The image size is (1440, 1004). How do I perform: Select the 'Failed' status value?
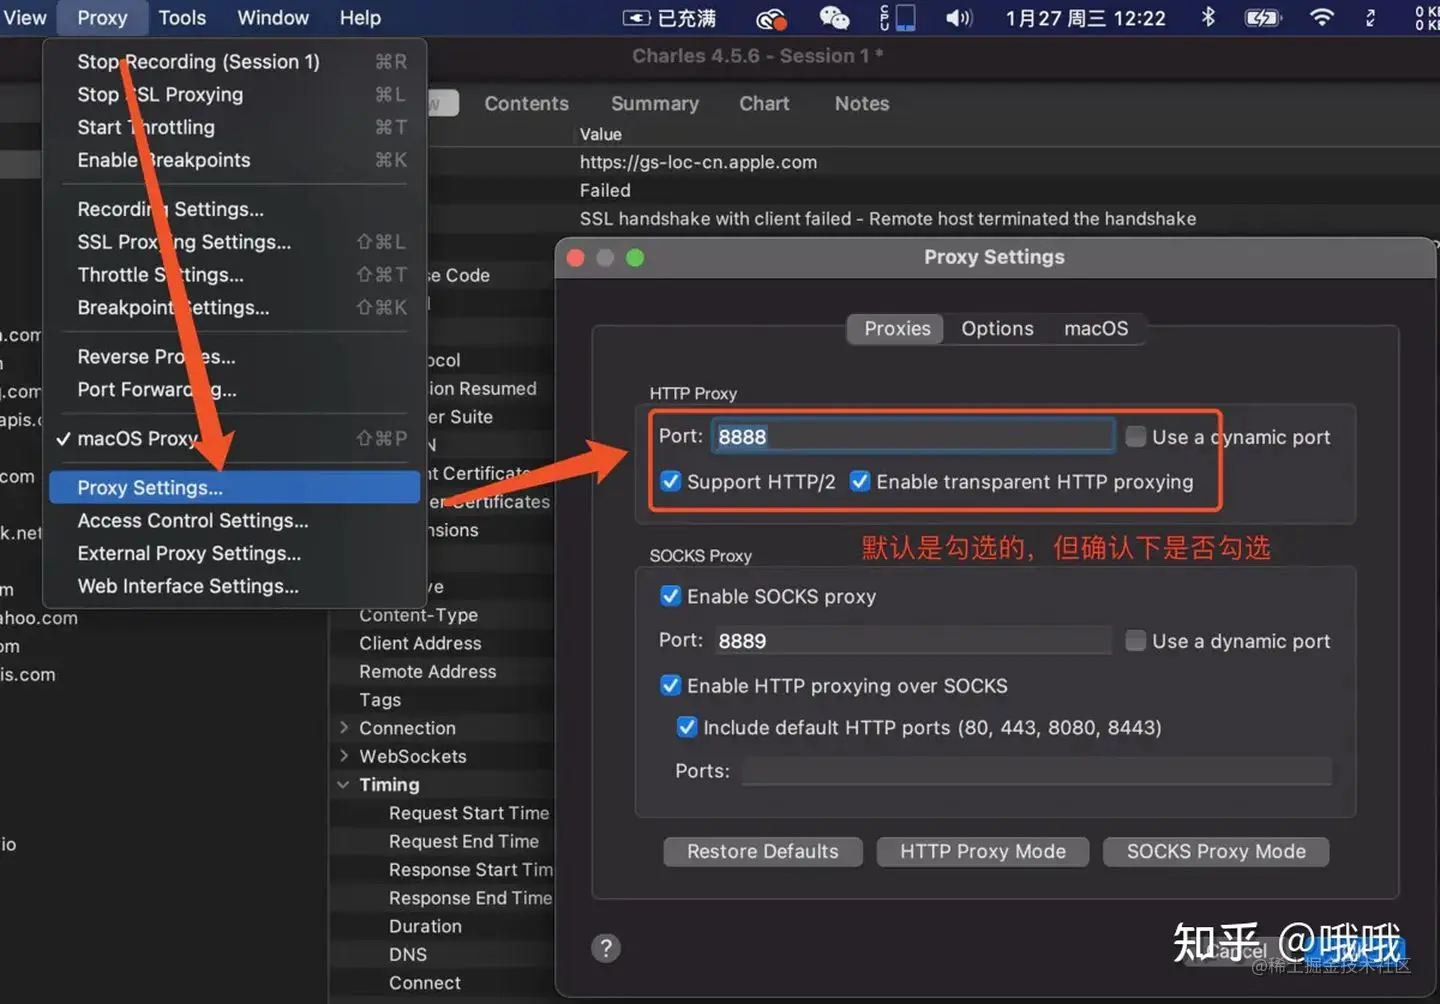605,190
